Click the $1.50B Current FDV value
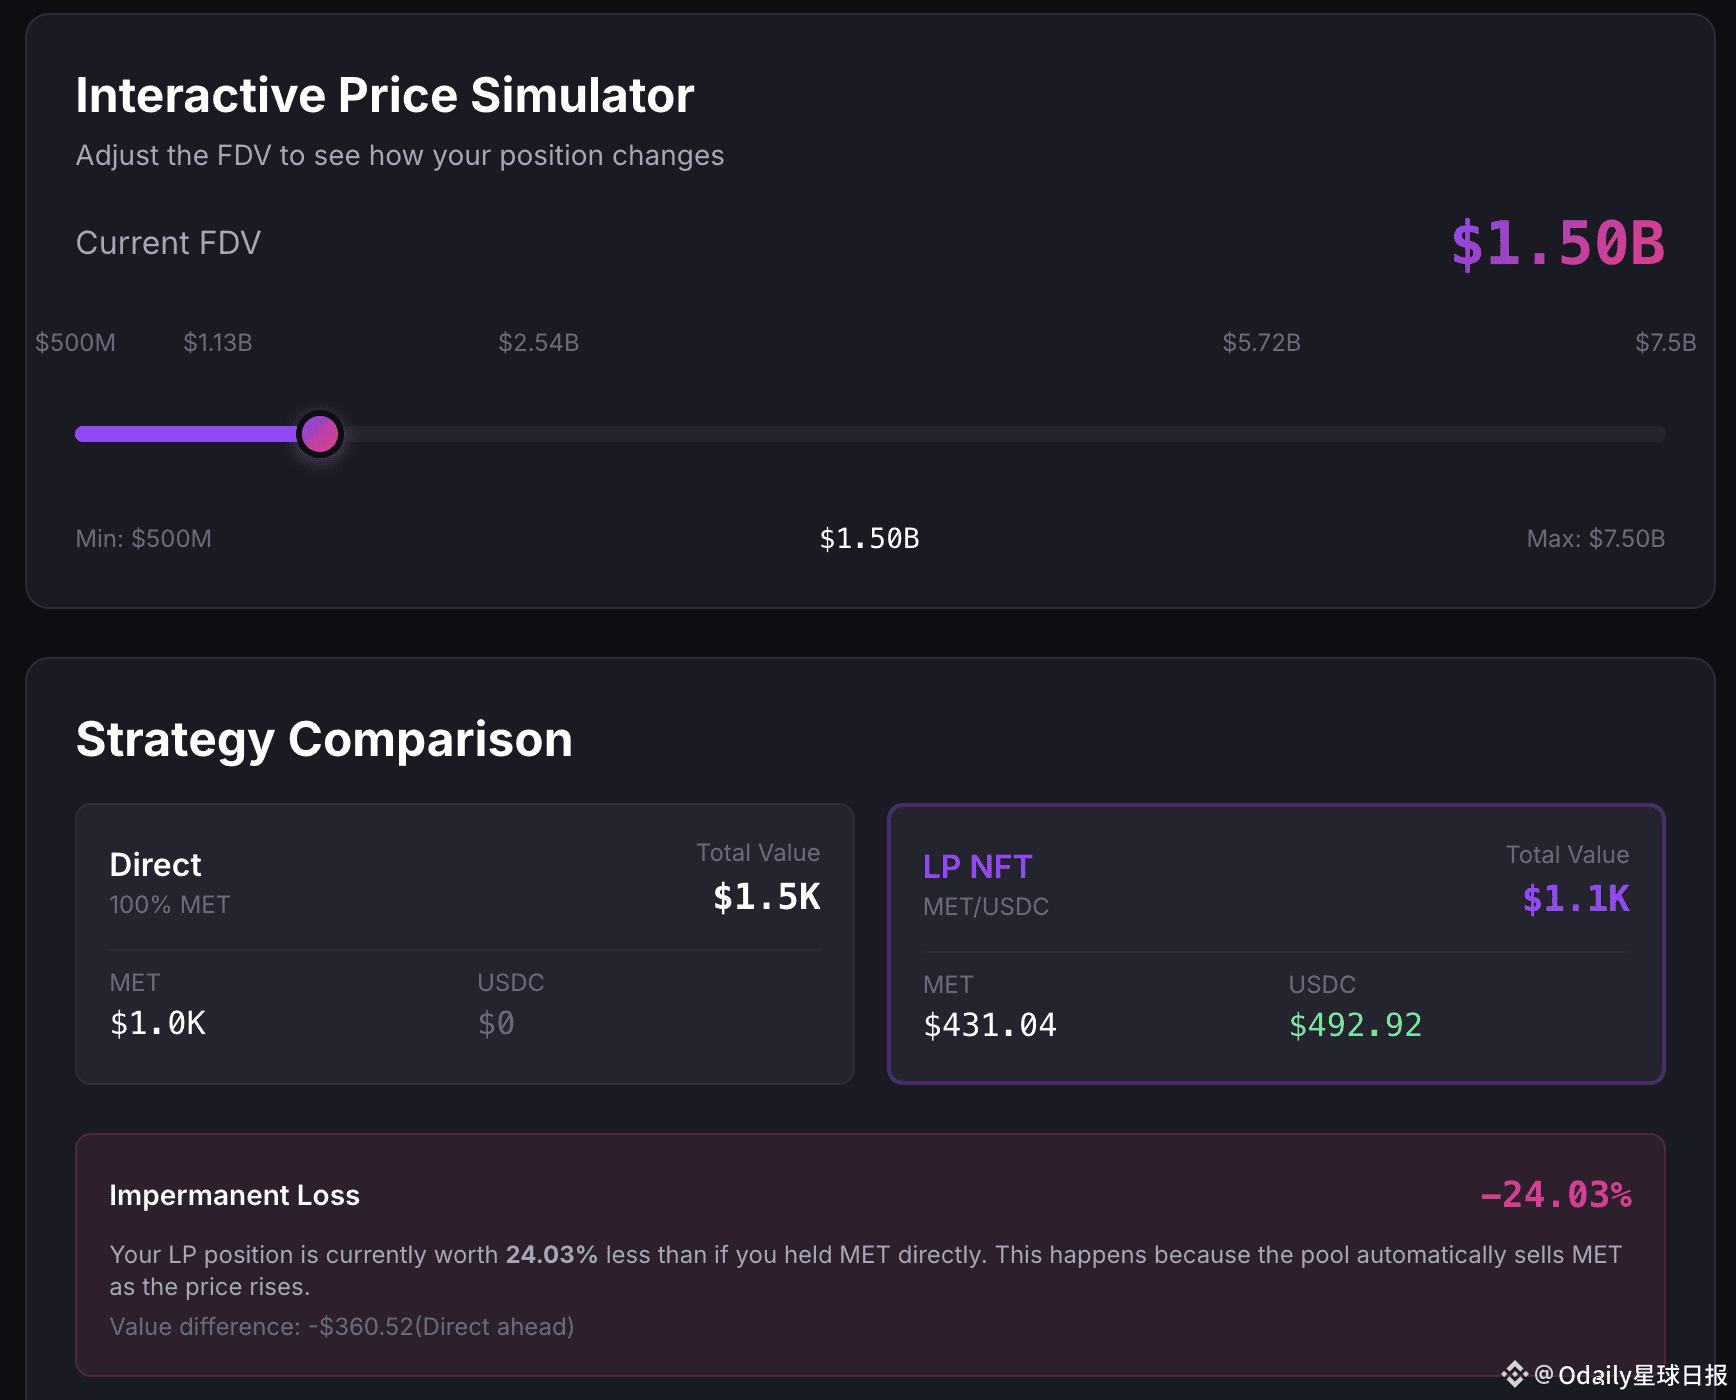Screen dimensions: 1736x1400 [x=1557, y=243]
